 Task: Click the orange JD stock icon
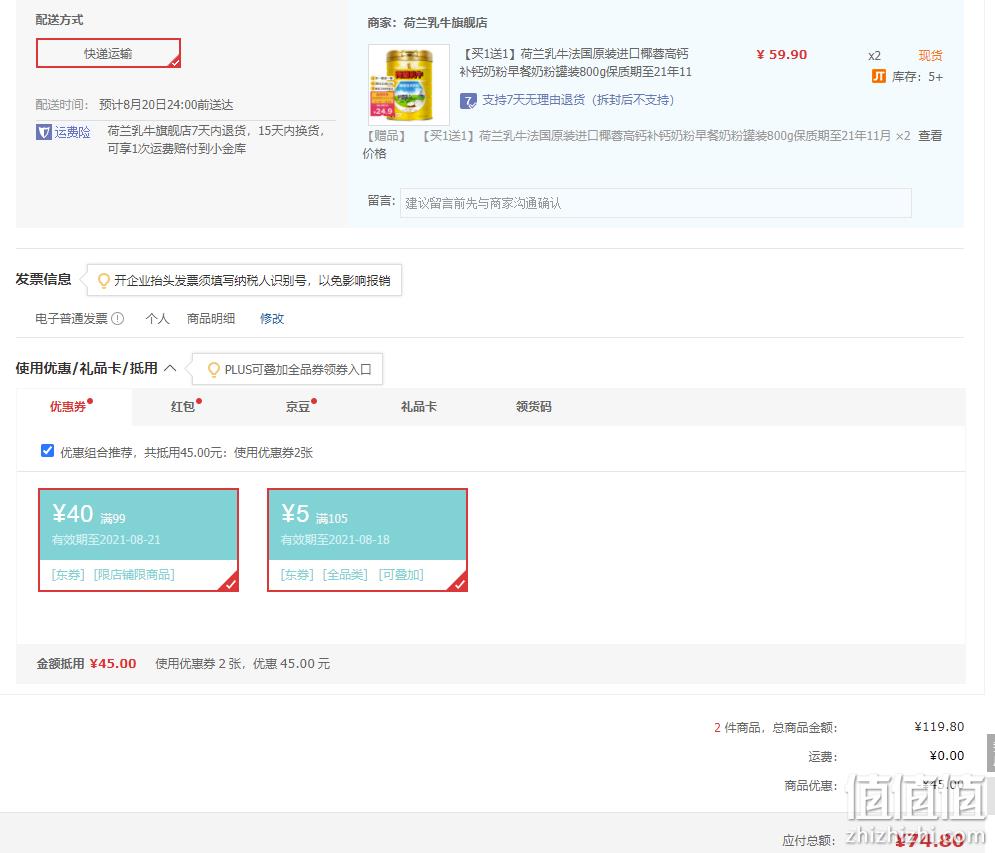tap(879, 76)
